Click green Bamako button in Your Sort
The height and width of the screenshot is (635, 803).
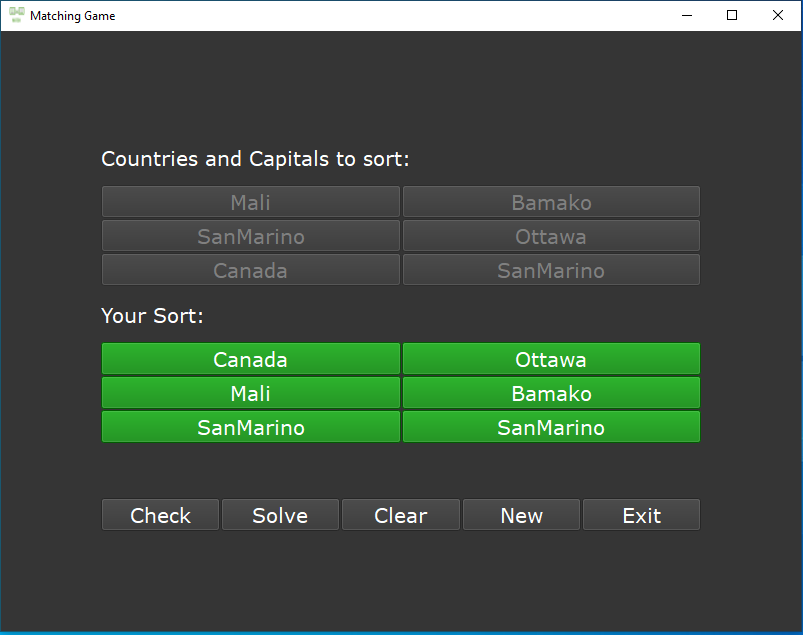click(551, 393)
